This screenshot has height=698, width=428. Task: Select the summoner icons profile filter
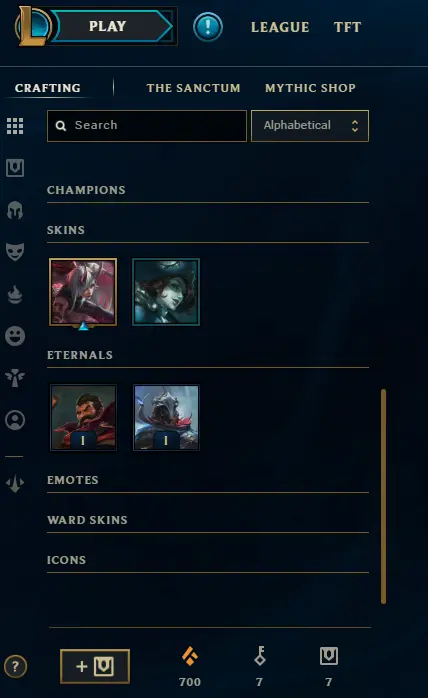[x=15, y=420]
